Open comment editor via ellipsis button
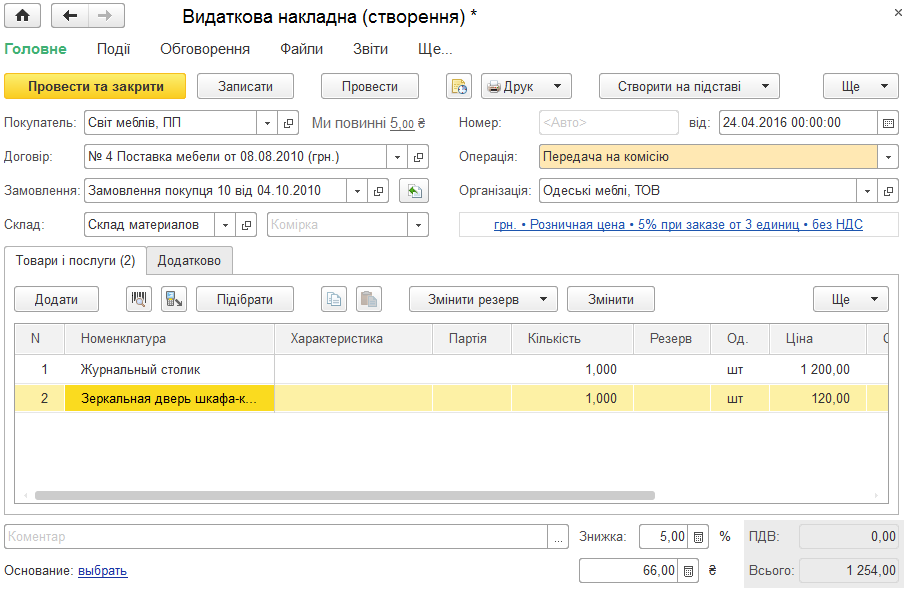The image size is (907, 592). (x=558, y=537)
